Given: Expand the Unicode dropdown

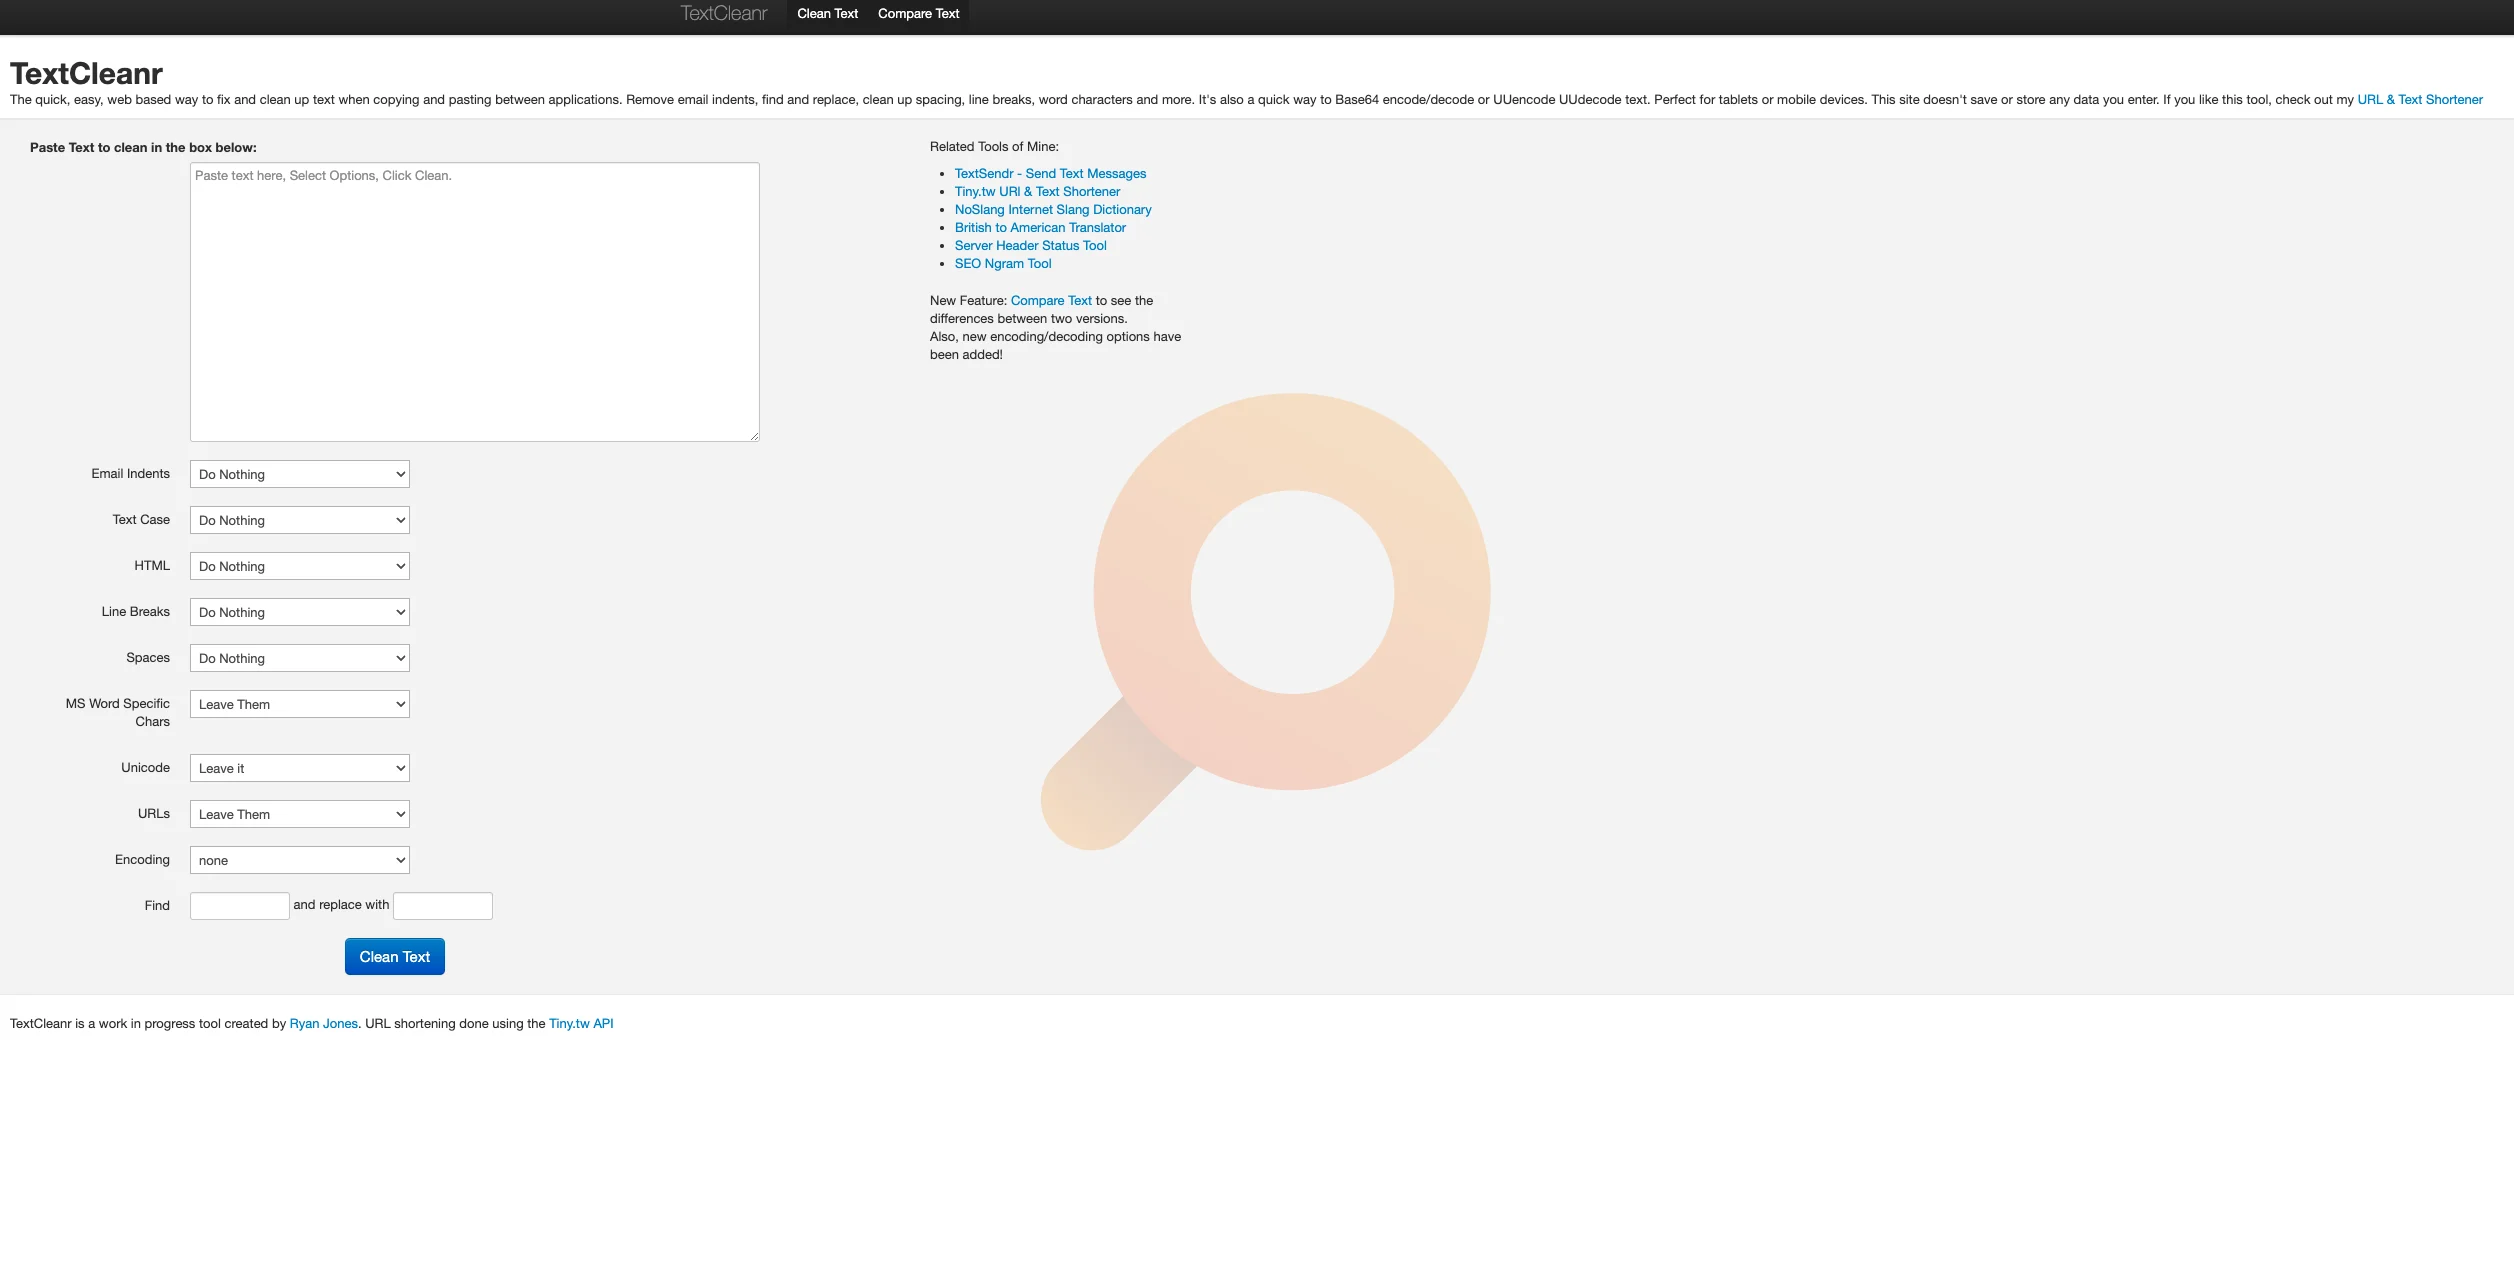Looking at the screenshot, I should point(299,768).
